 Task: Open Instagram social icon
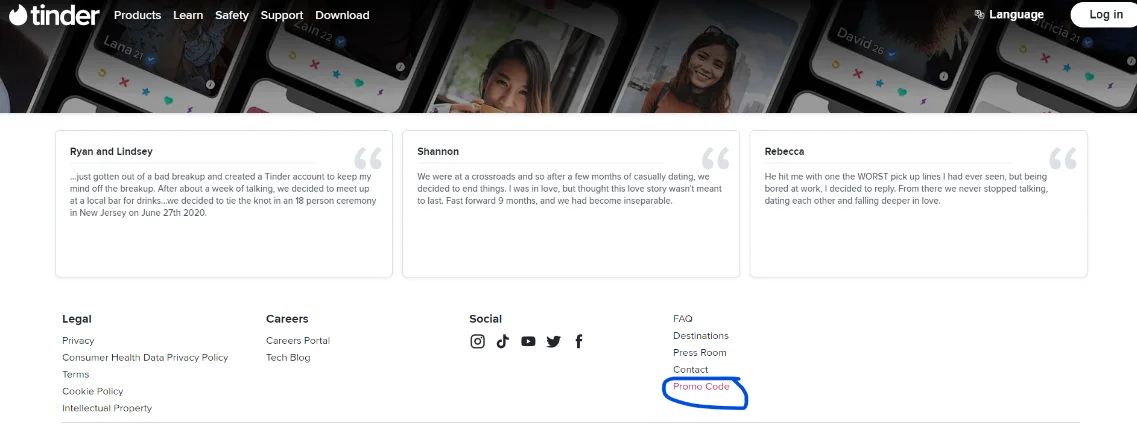[477, 341]
